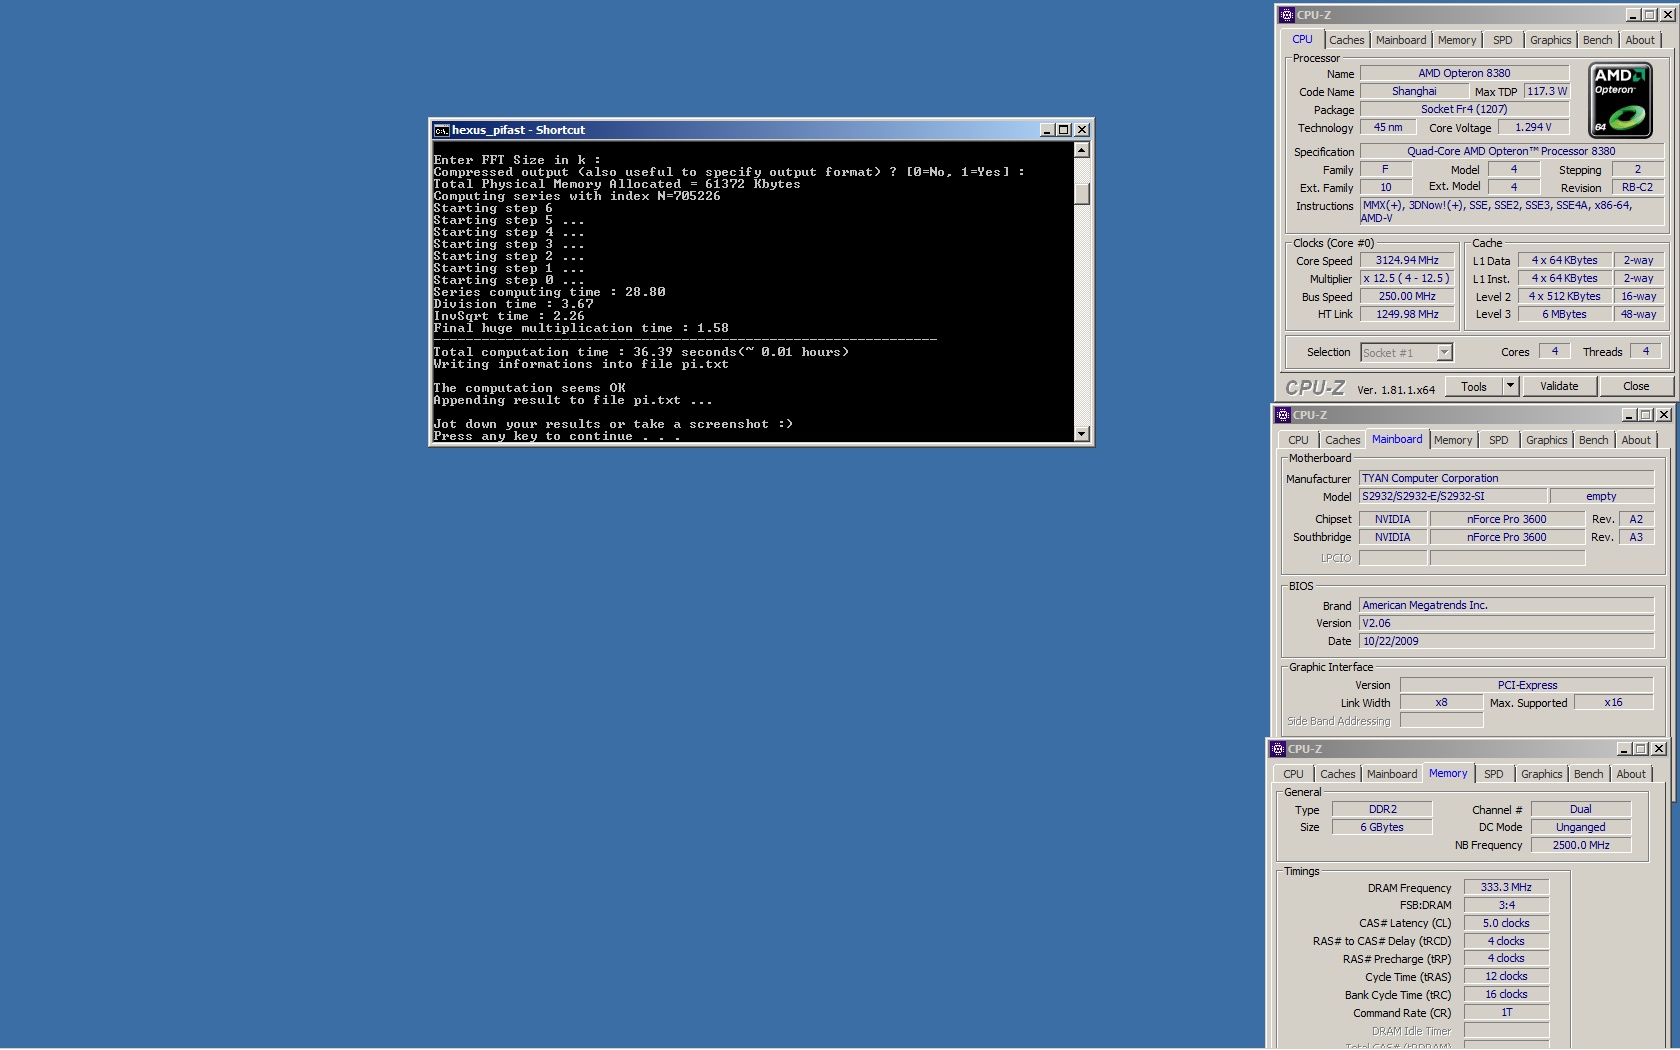Select the Graphics tab in the Memory CPU-Z window
The image size is (1680, 1050).
pos(1541,774)
